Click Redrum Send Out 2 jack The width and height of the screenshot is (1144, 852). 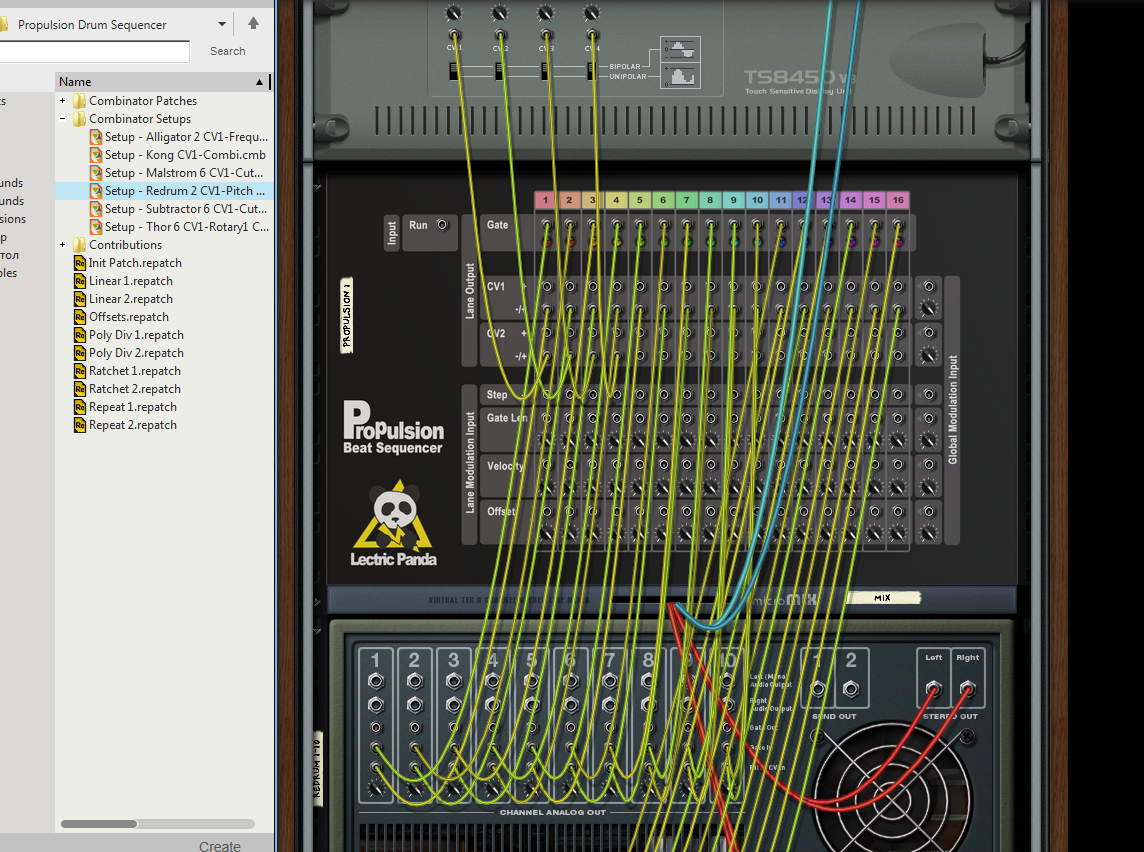tap(851, 689)
